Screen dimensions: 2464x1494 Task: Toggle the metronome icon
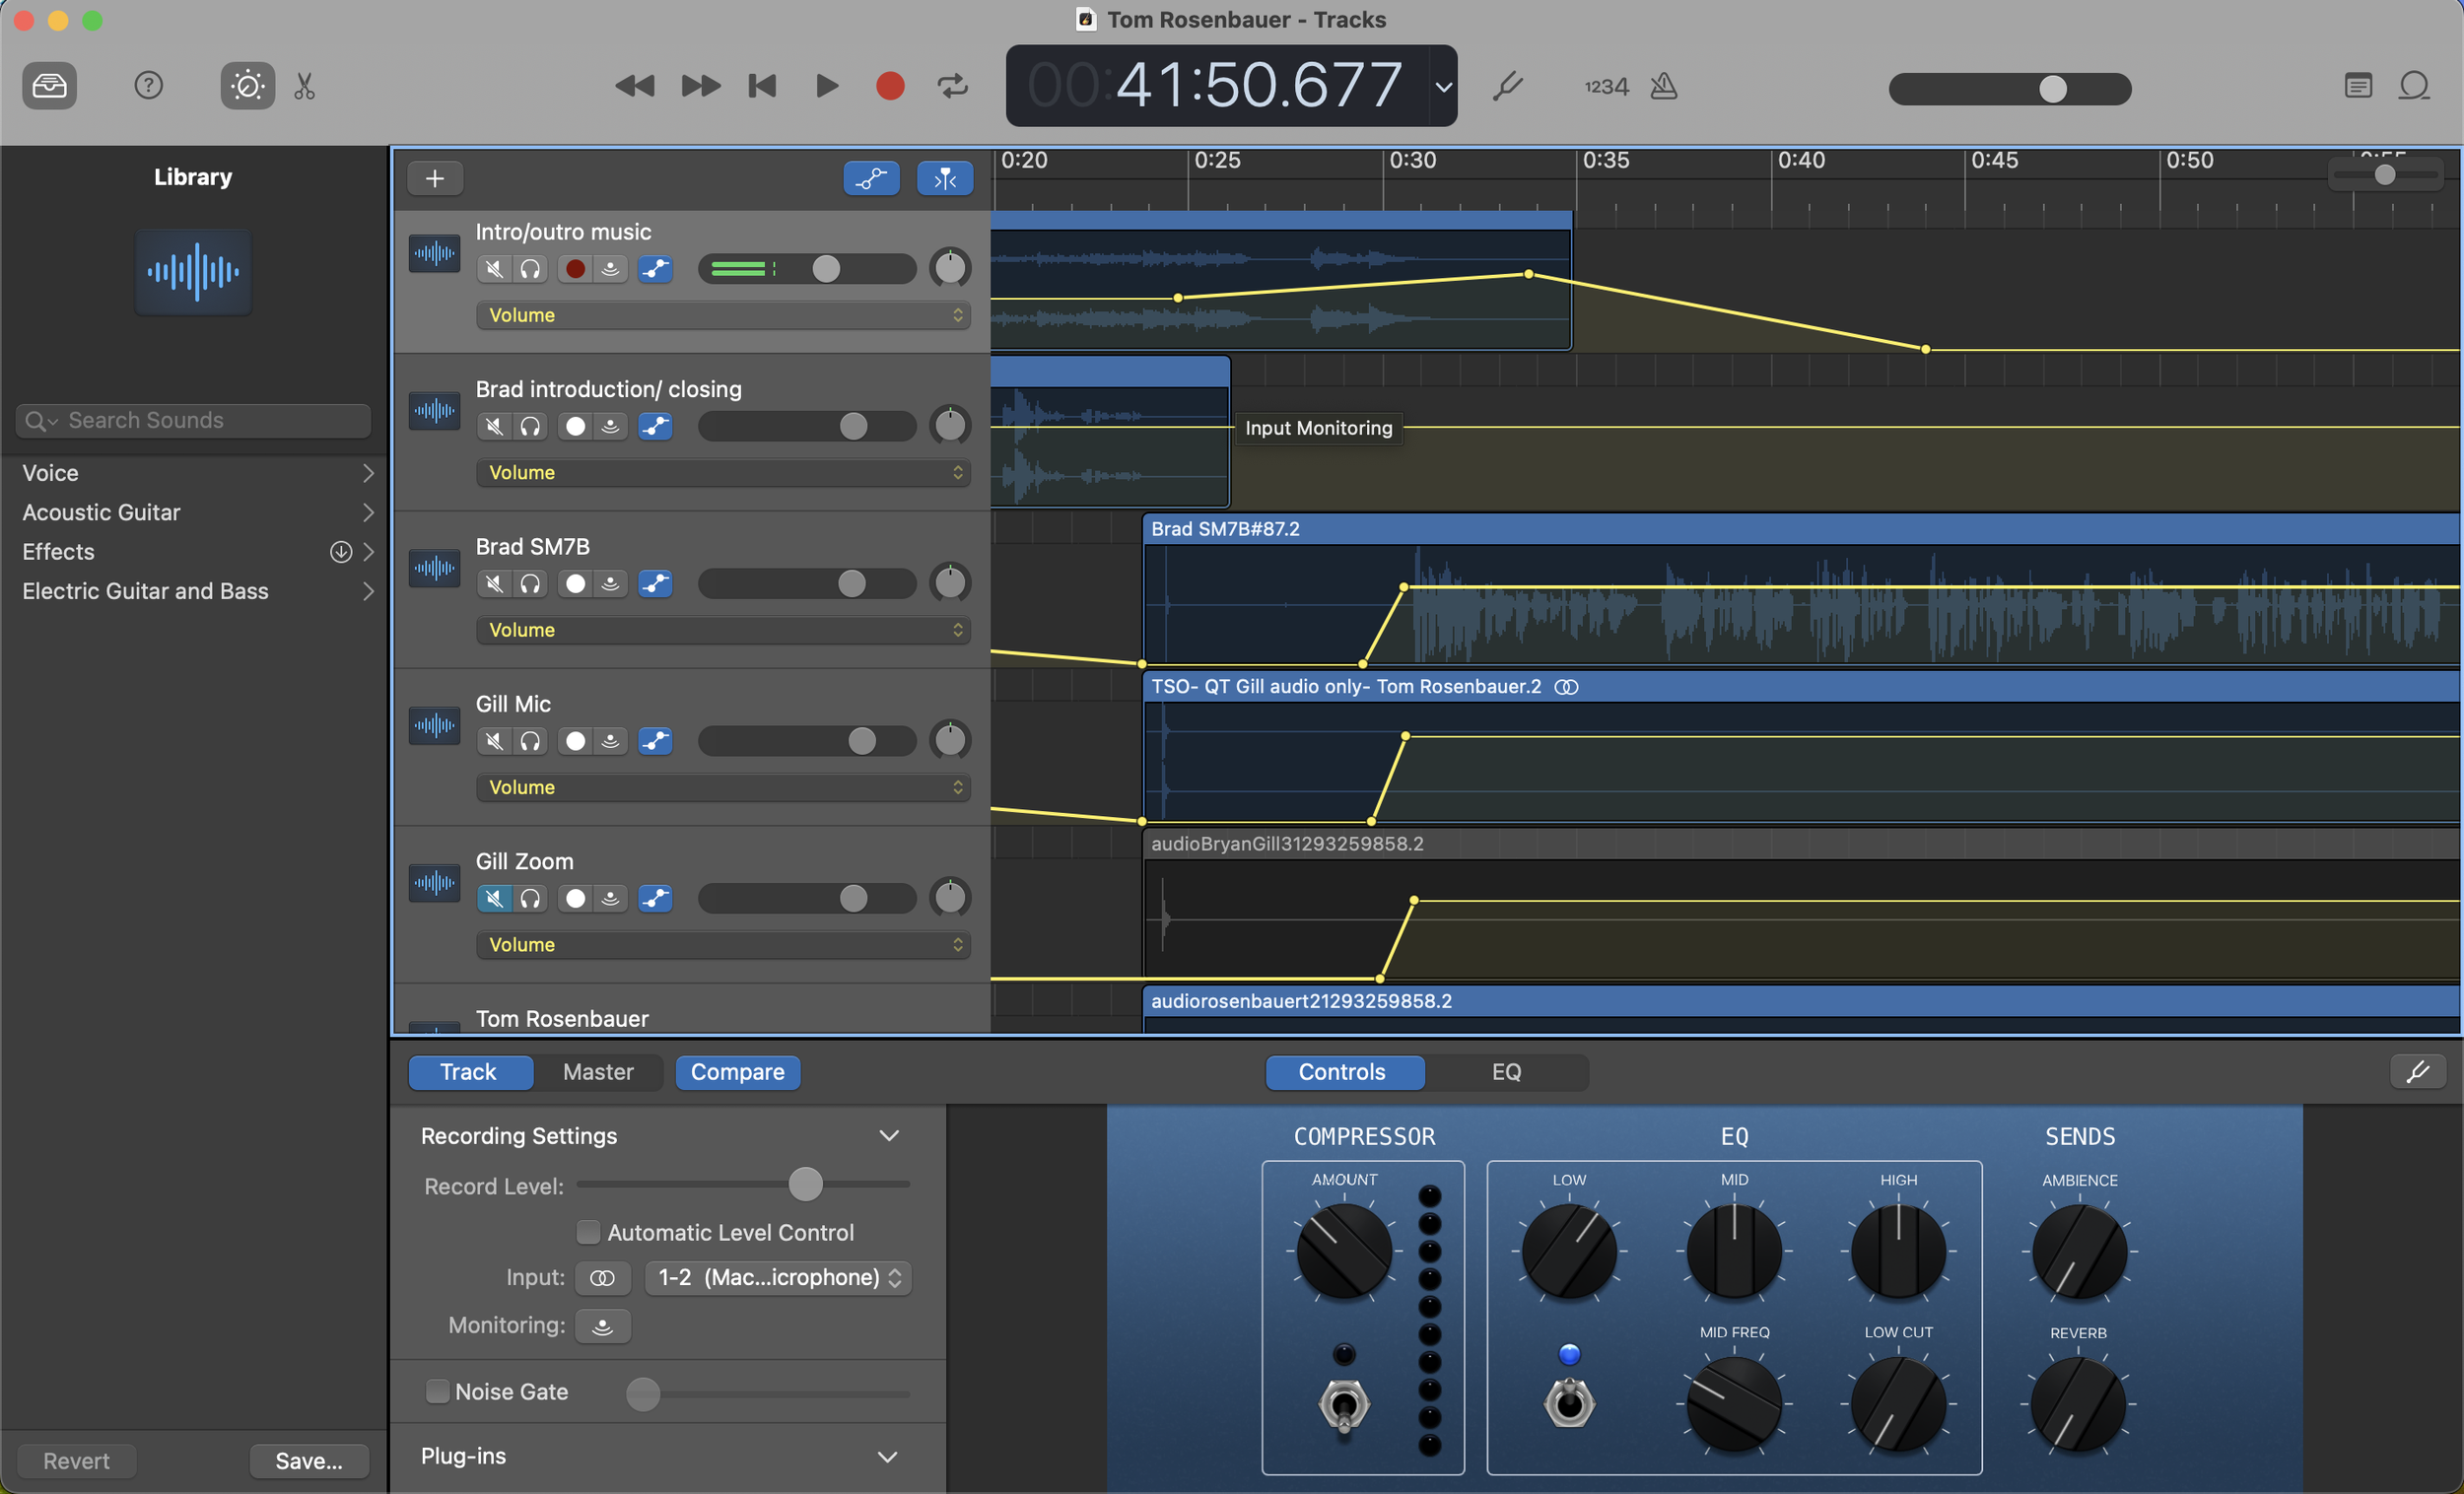tap(1663, 86)
